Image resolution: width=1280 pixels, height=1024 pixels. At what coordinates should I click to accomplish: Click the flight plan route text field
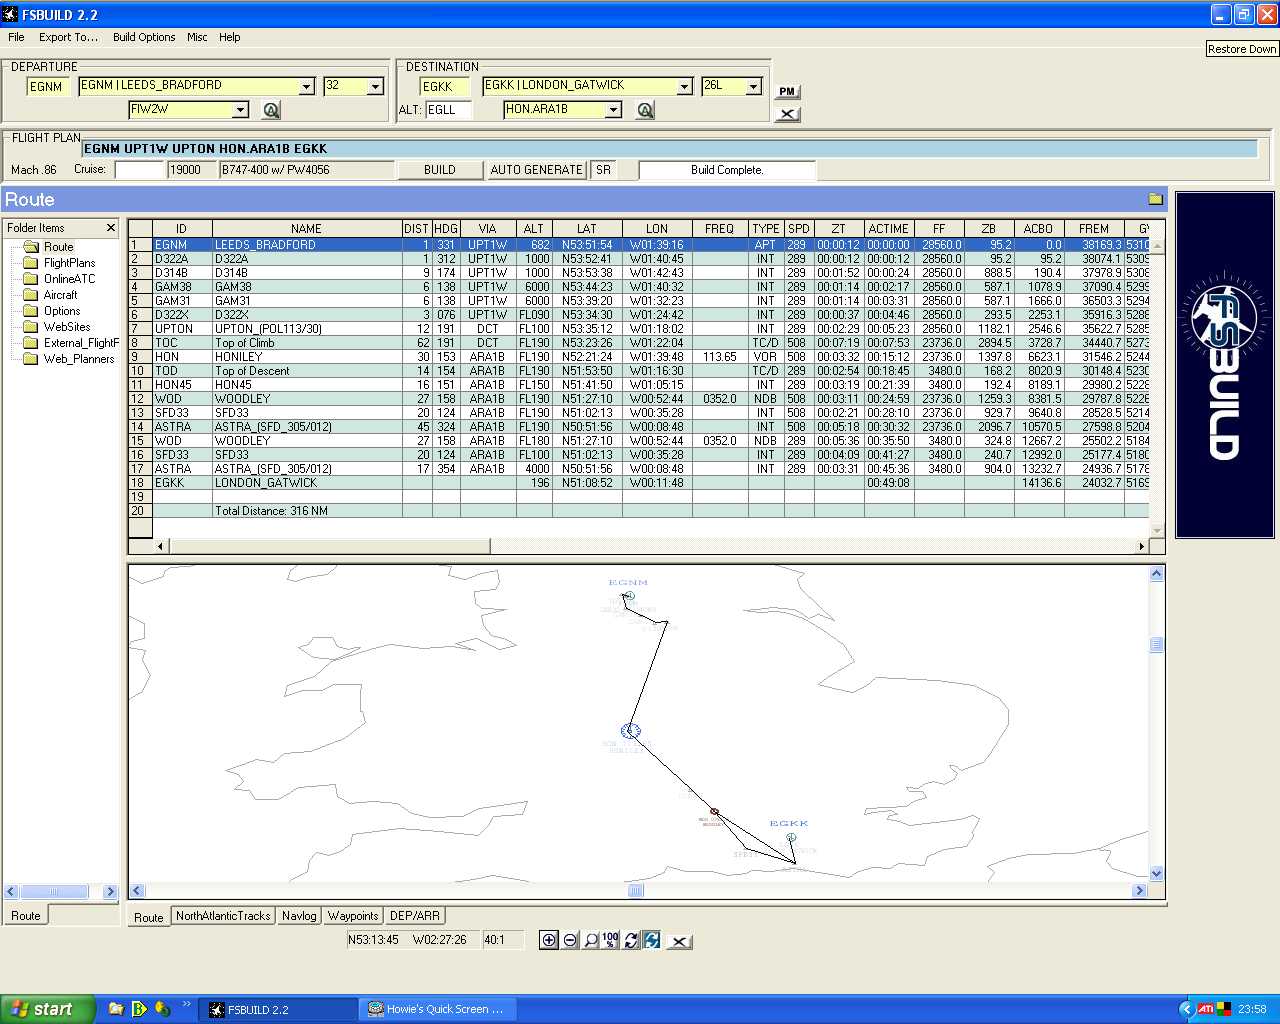click(x=669, y=149)
